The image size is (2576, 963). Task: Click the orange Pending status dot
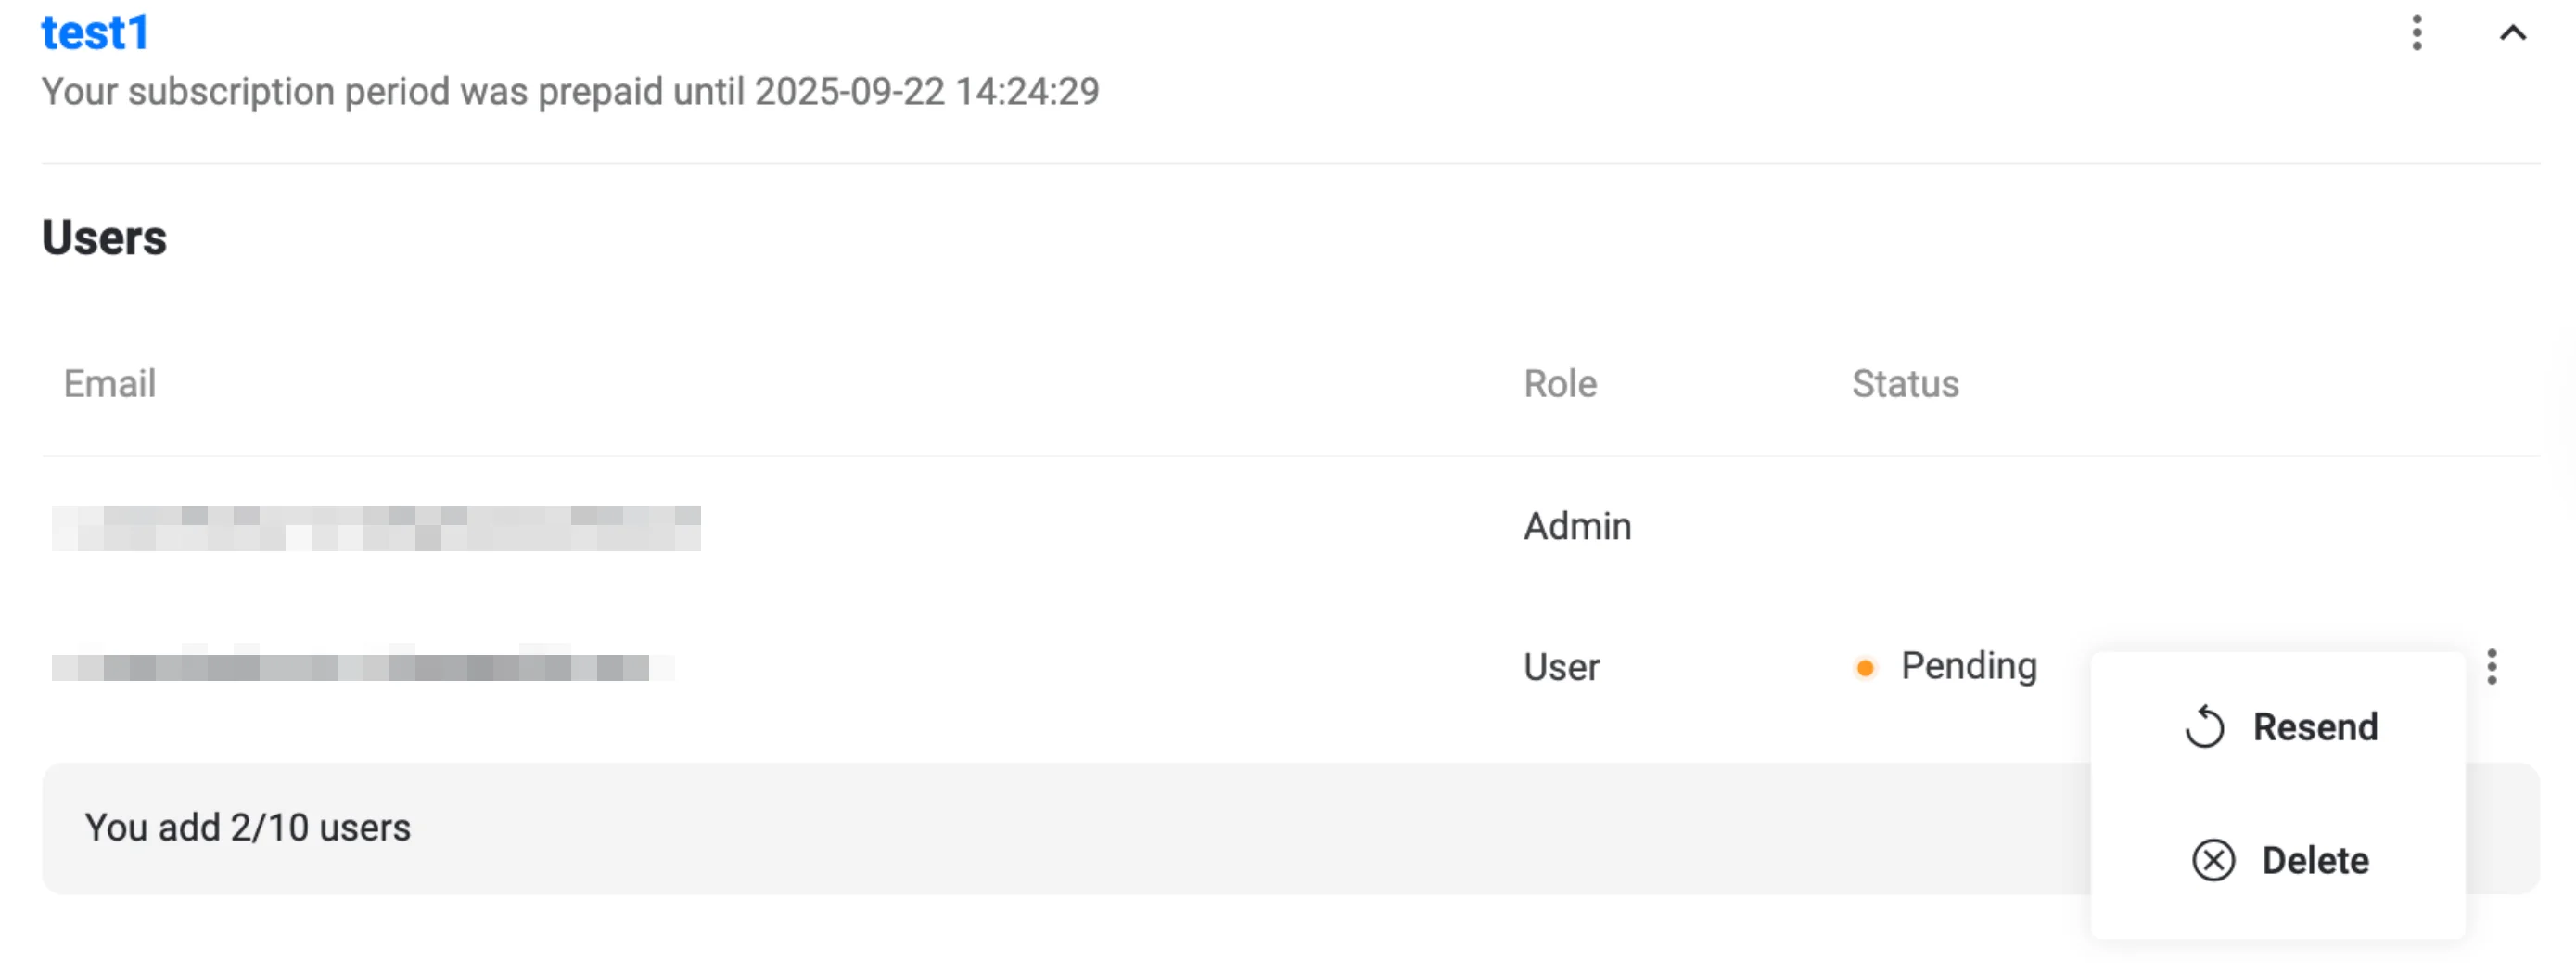pos(1864,668)
